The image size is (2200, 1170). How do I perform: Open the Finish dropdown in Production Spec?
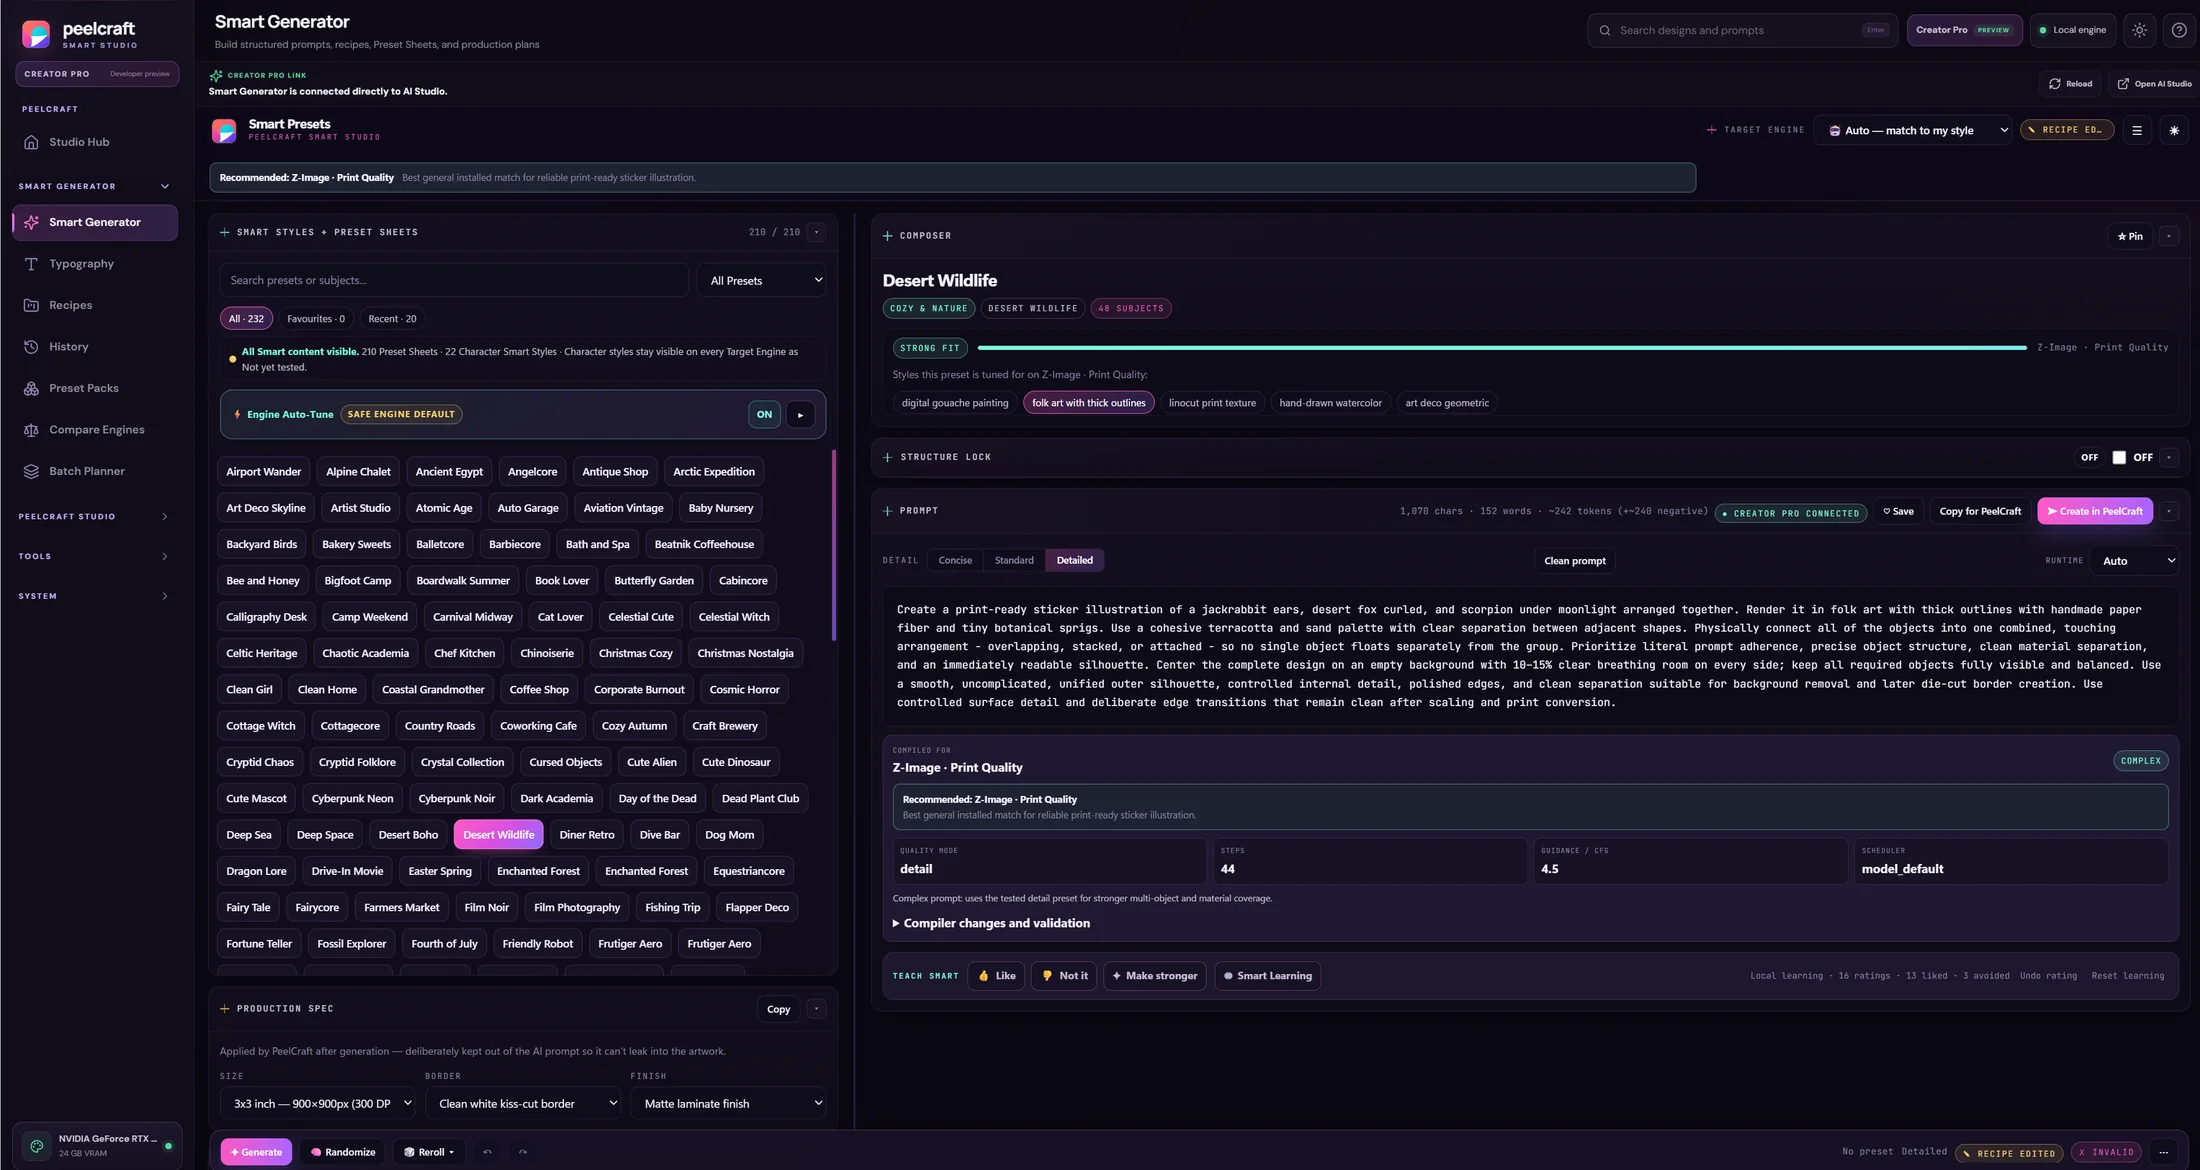click(x=729, y=1104)
